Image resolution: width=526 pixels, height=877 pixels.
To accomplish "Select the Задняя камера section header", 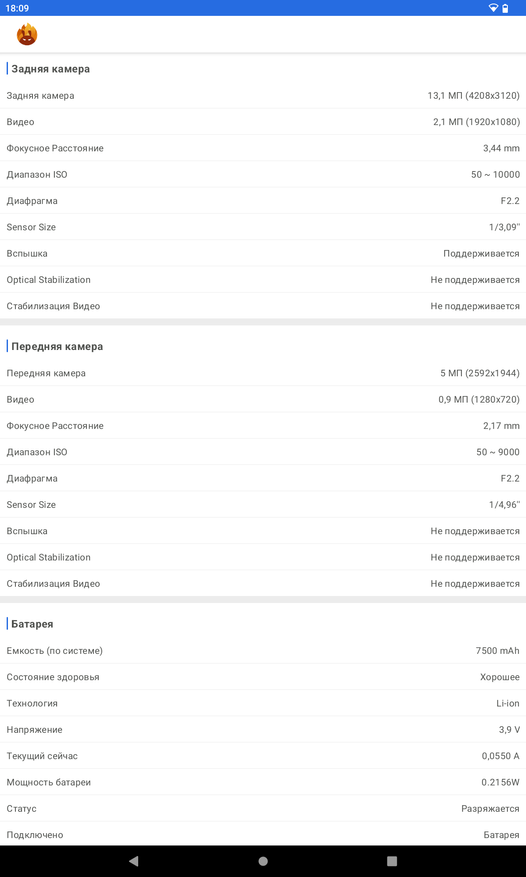I will pos(50,69).
